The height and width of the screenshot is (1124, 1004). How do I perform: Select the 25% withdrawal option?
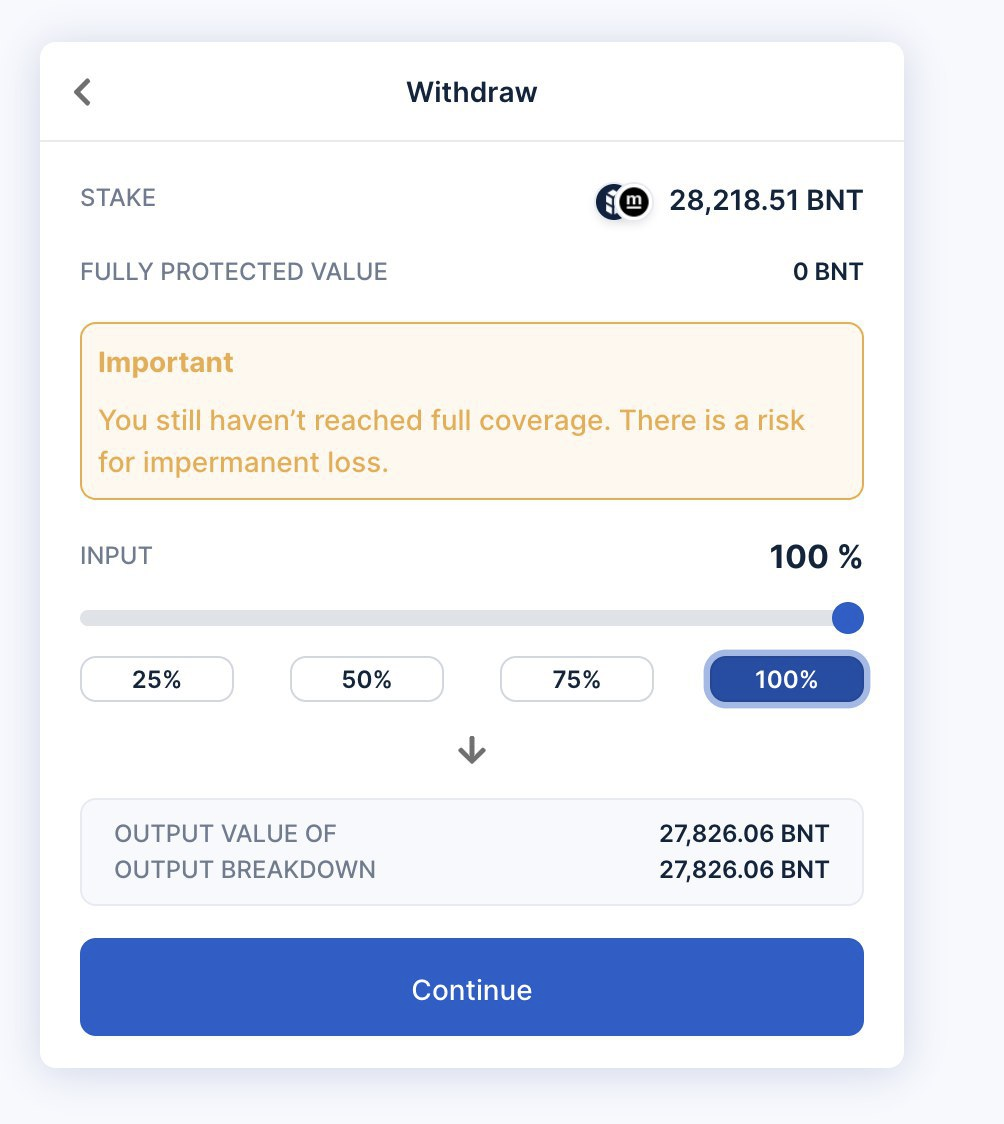point(156,679)
